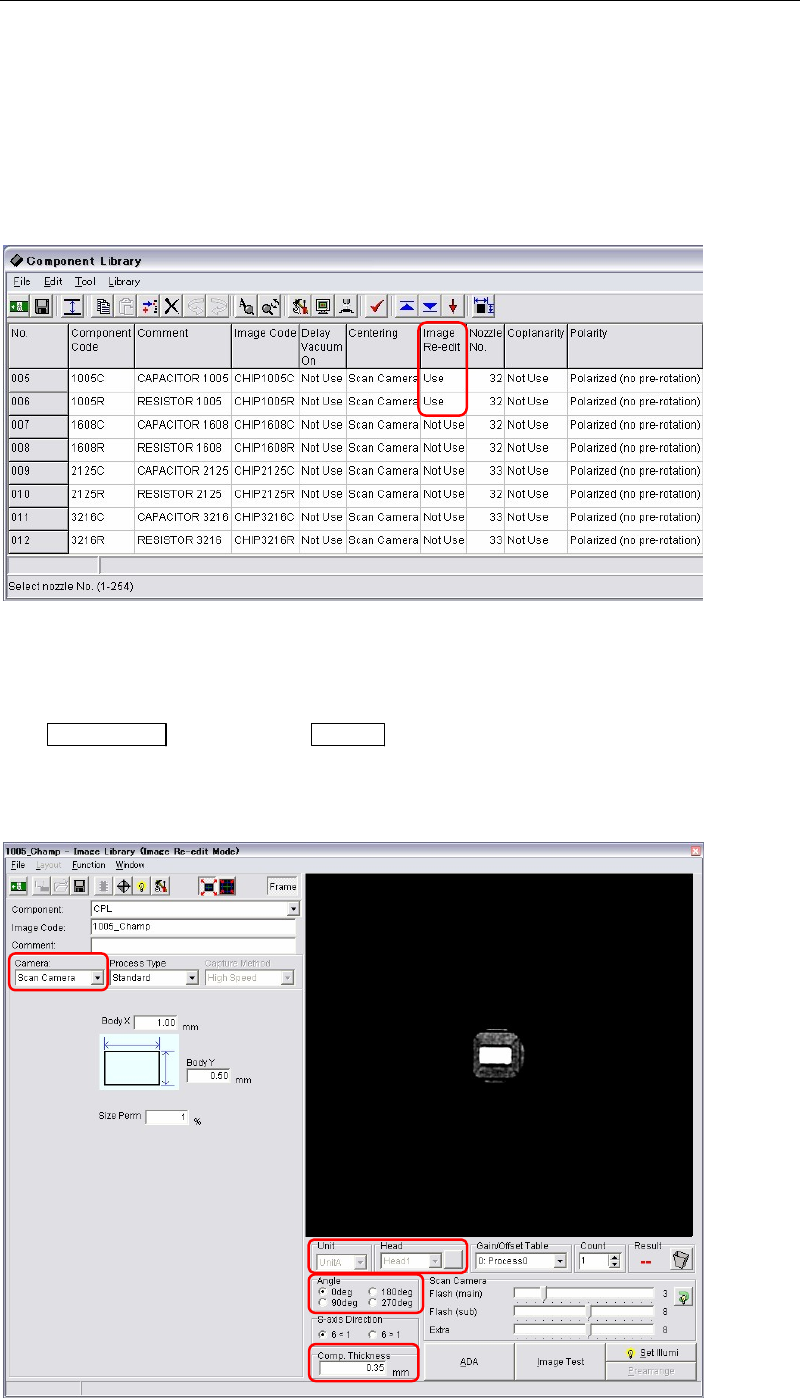Click the green icon in Image Library toolbar
This screenshot has height=1398, width=800.
(18, 885)
